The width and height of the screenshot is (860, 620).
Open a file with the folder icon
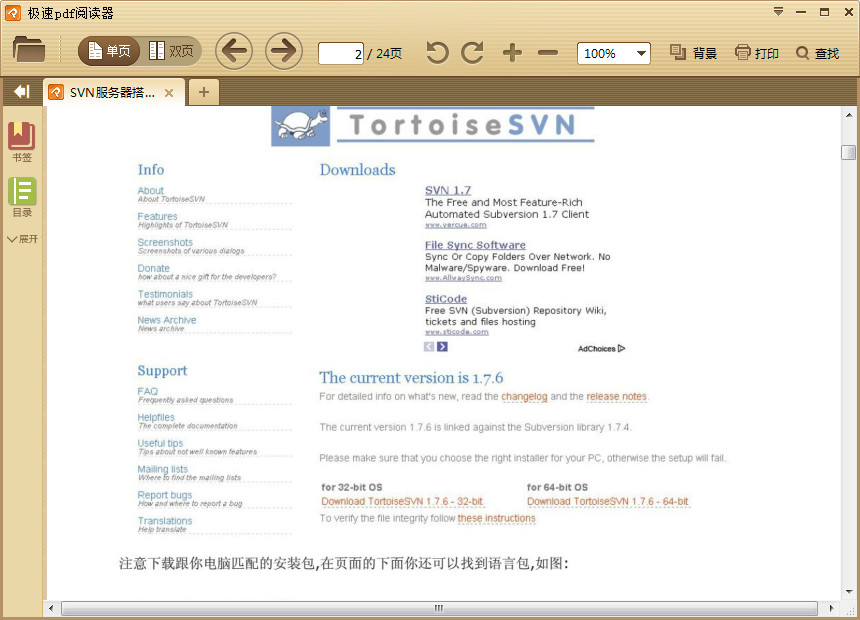coord(29,49)
